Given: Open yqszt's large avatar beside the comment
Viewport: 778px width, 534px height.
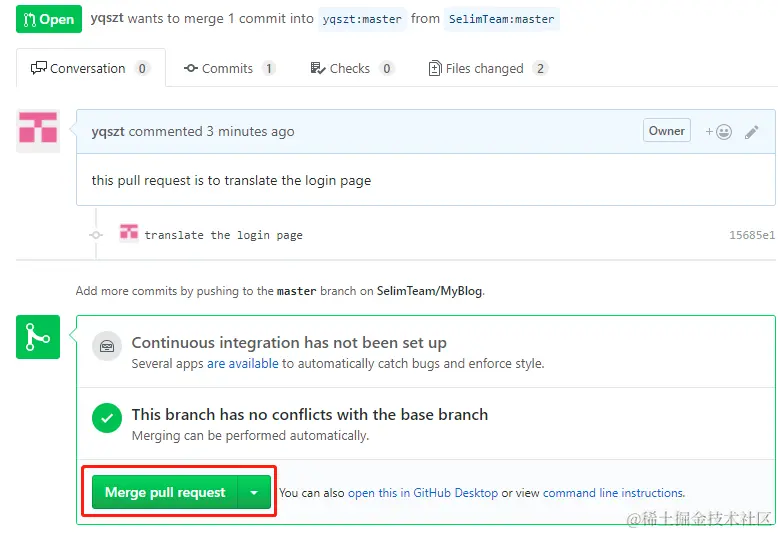Looking at the screenshot, I should pos(38,131).
